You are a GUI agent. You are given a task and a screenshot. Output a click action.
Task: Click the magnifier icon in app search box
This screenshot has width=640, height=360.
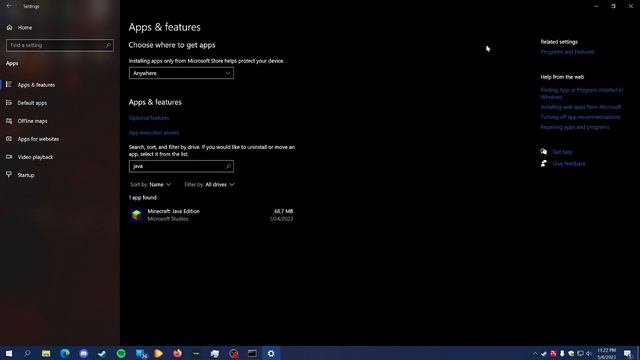pos(229,166)
